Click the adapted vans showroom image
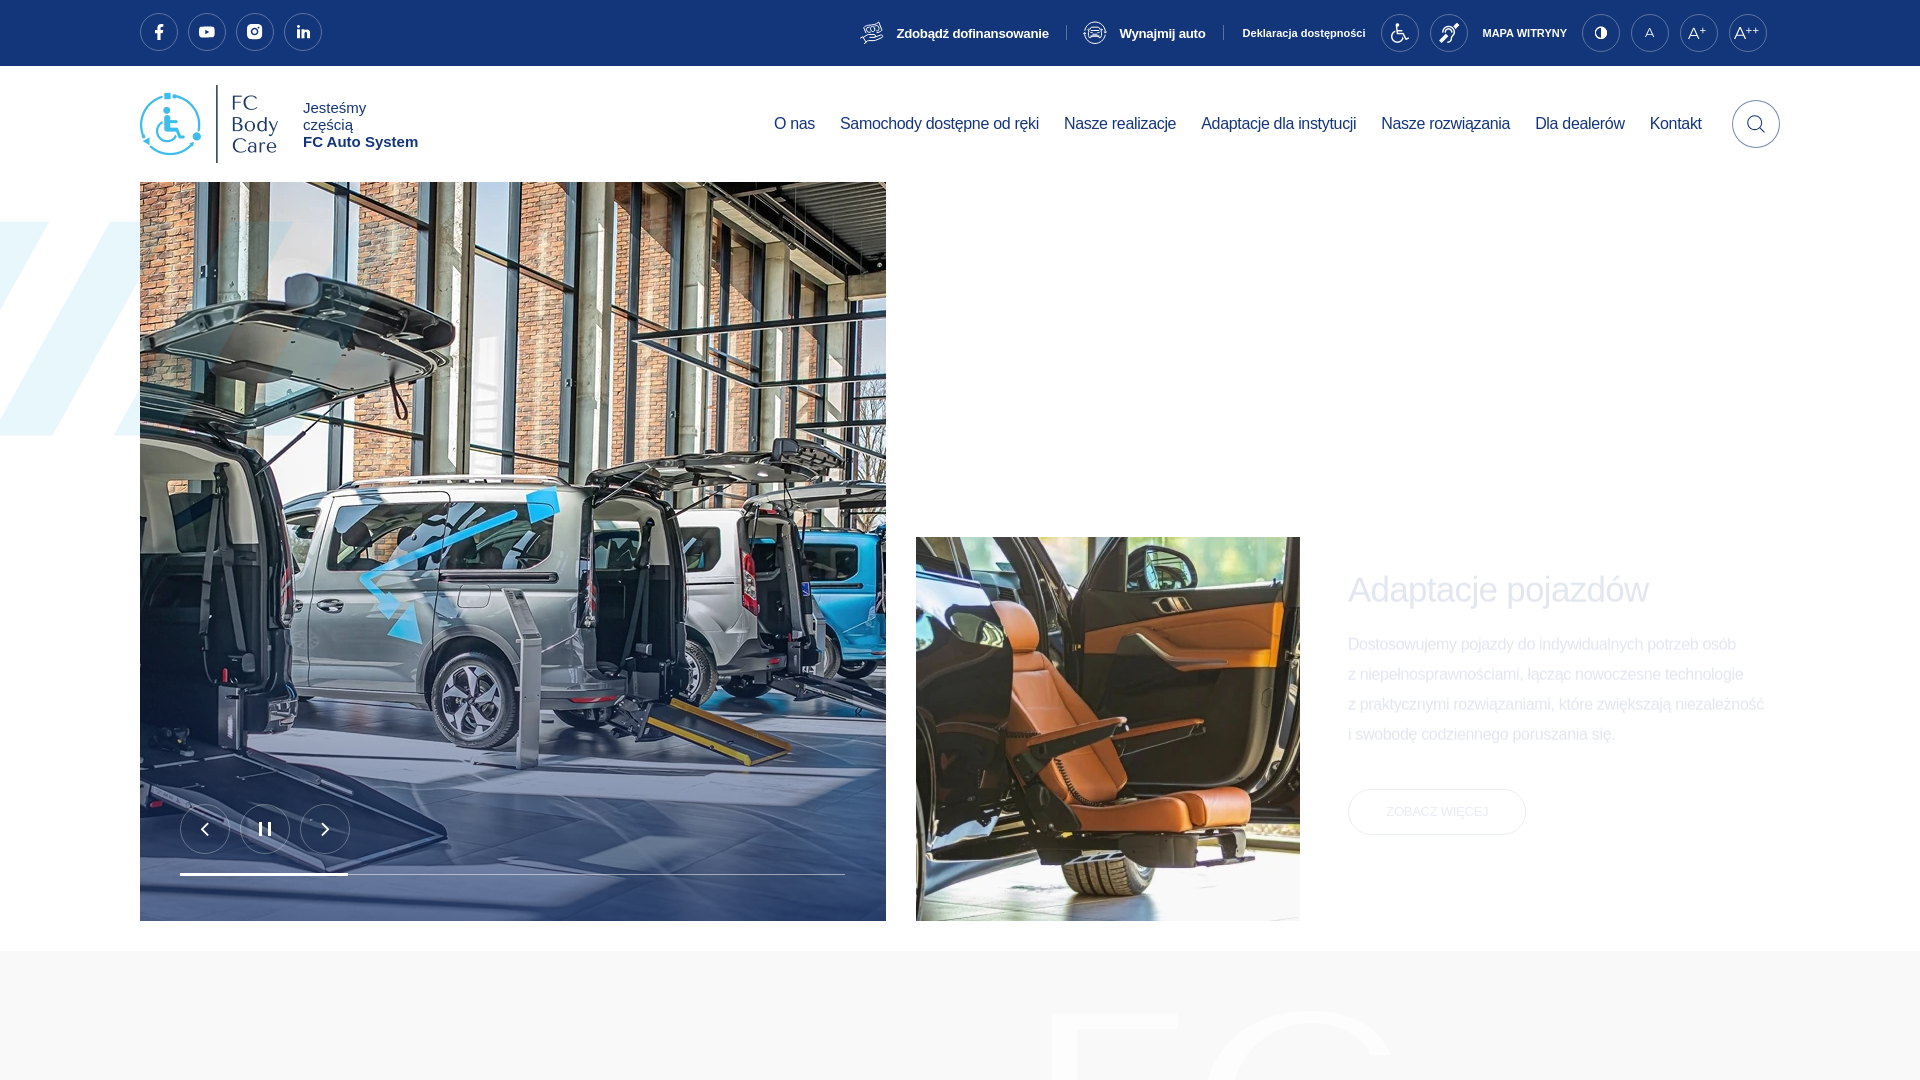The image size is (1920, 1080). (513, 551)
